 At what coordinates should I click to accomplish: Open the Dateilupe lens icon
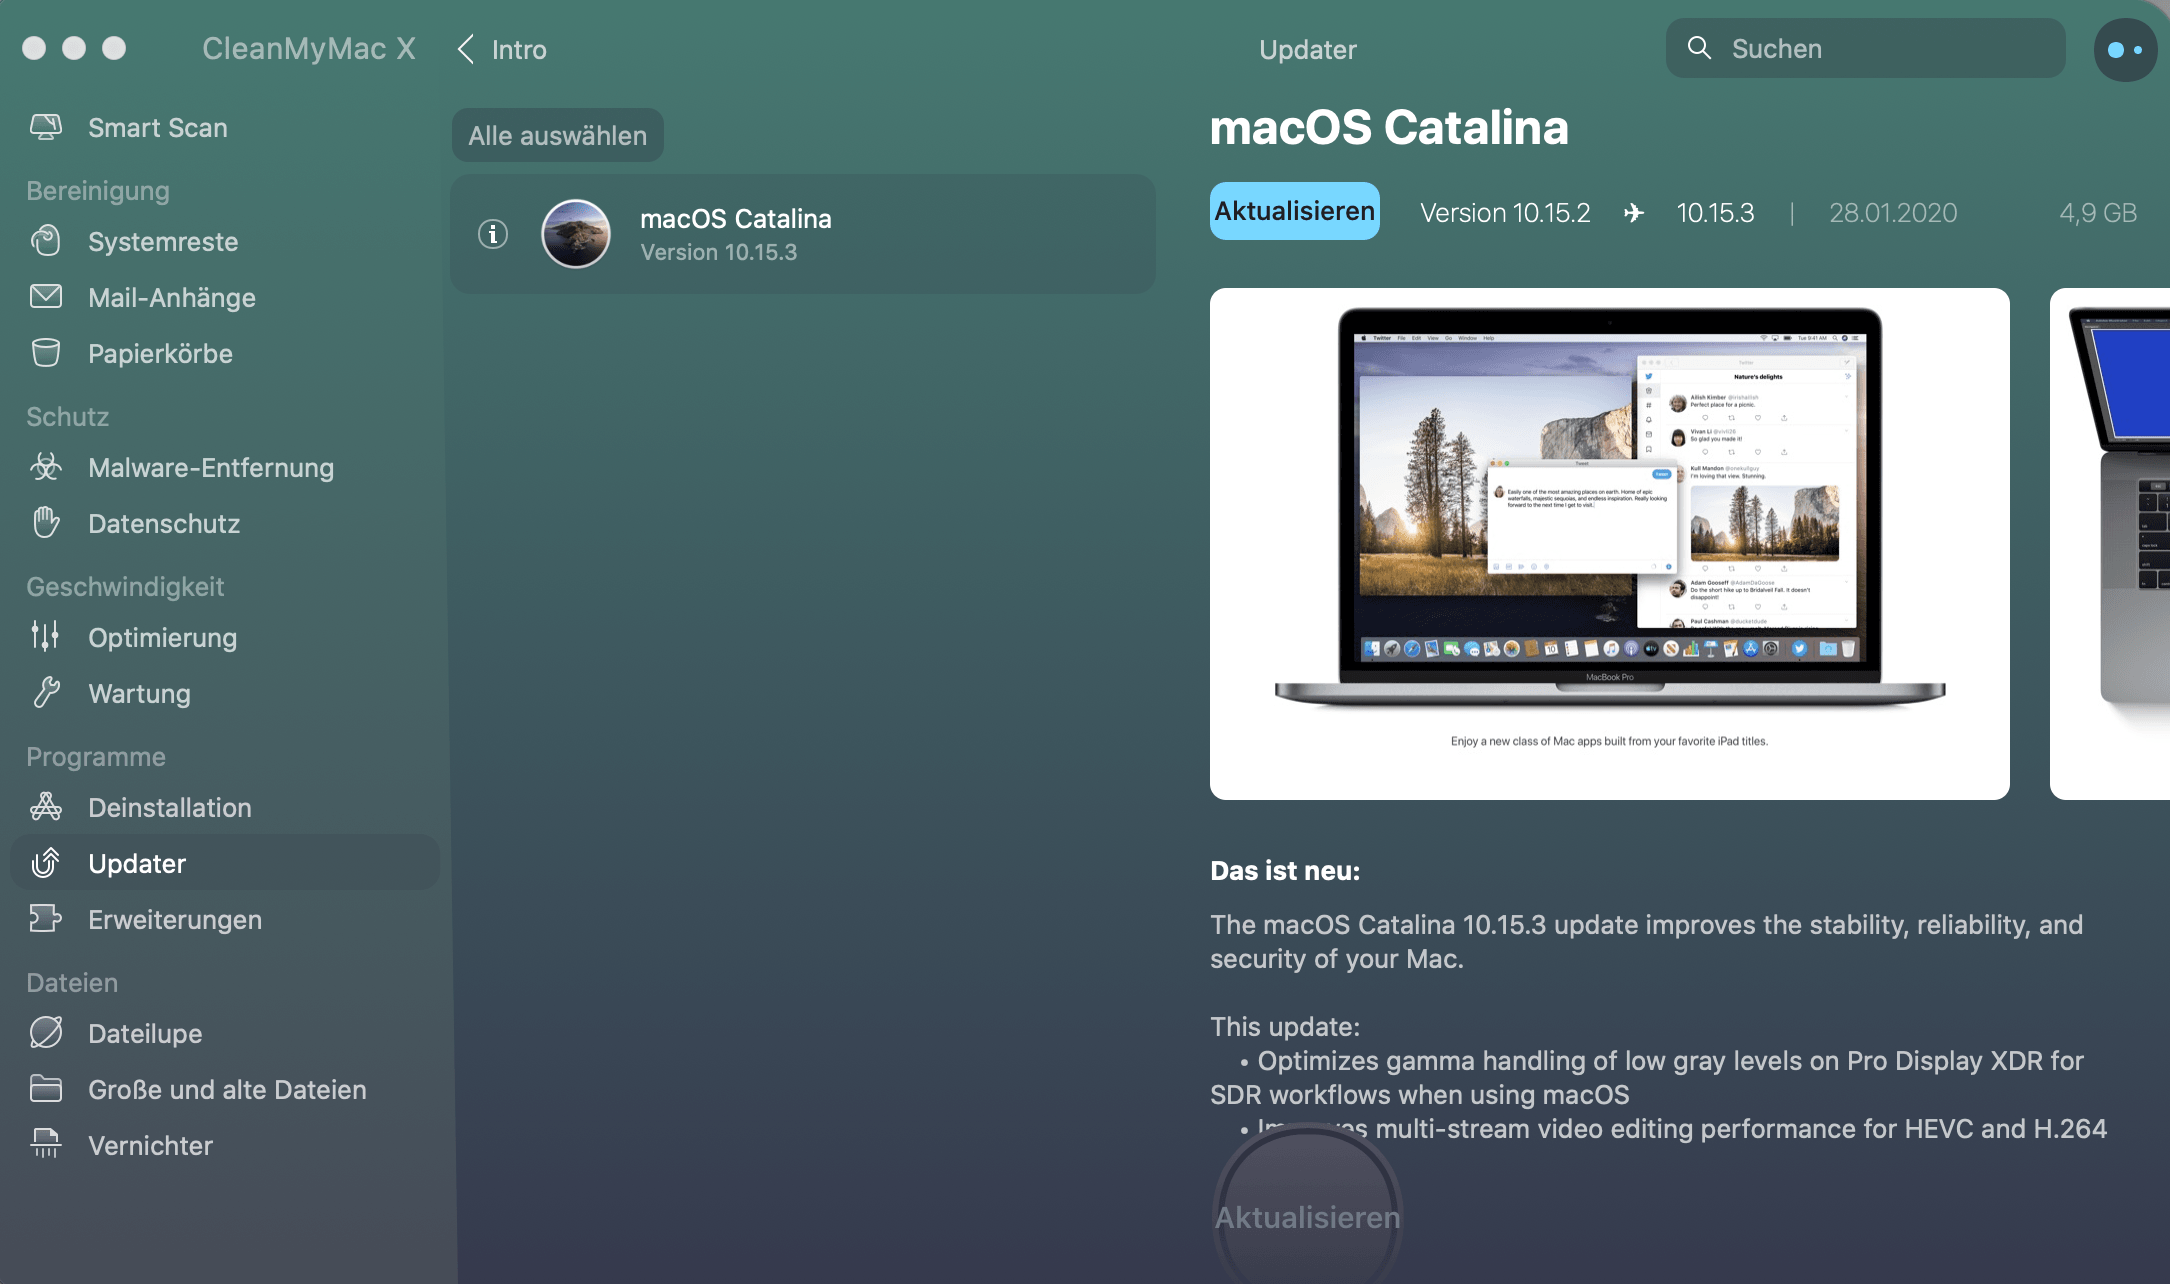[46, 1033]
